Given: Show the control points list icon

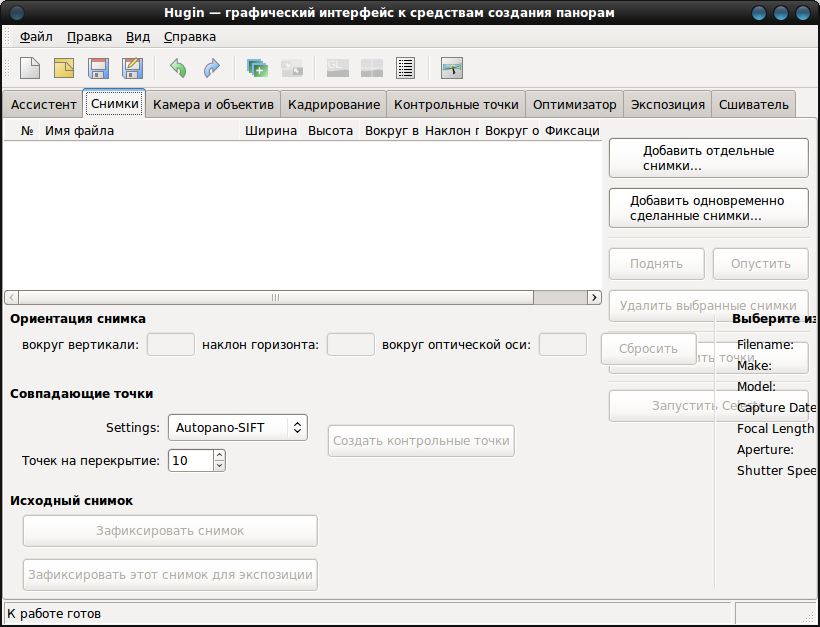Looking at the screenshot, I should [406, 68].
